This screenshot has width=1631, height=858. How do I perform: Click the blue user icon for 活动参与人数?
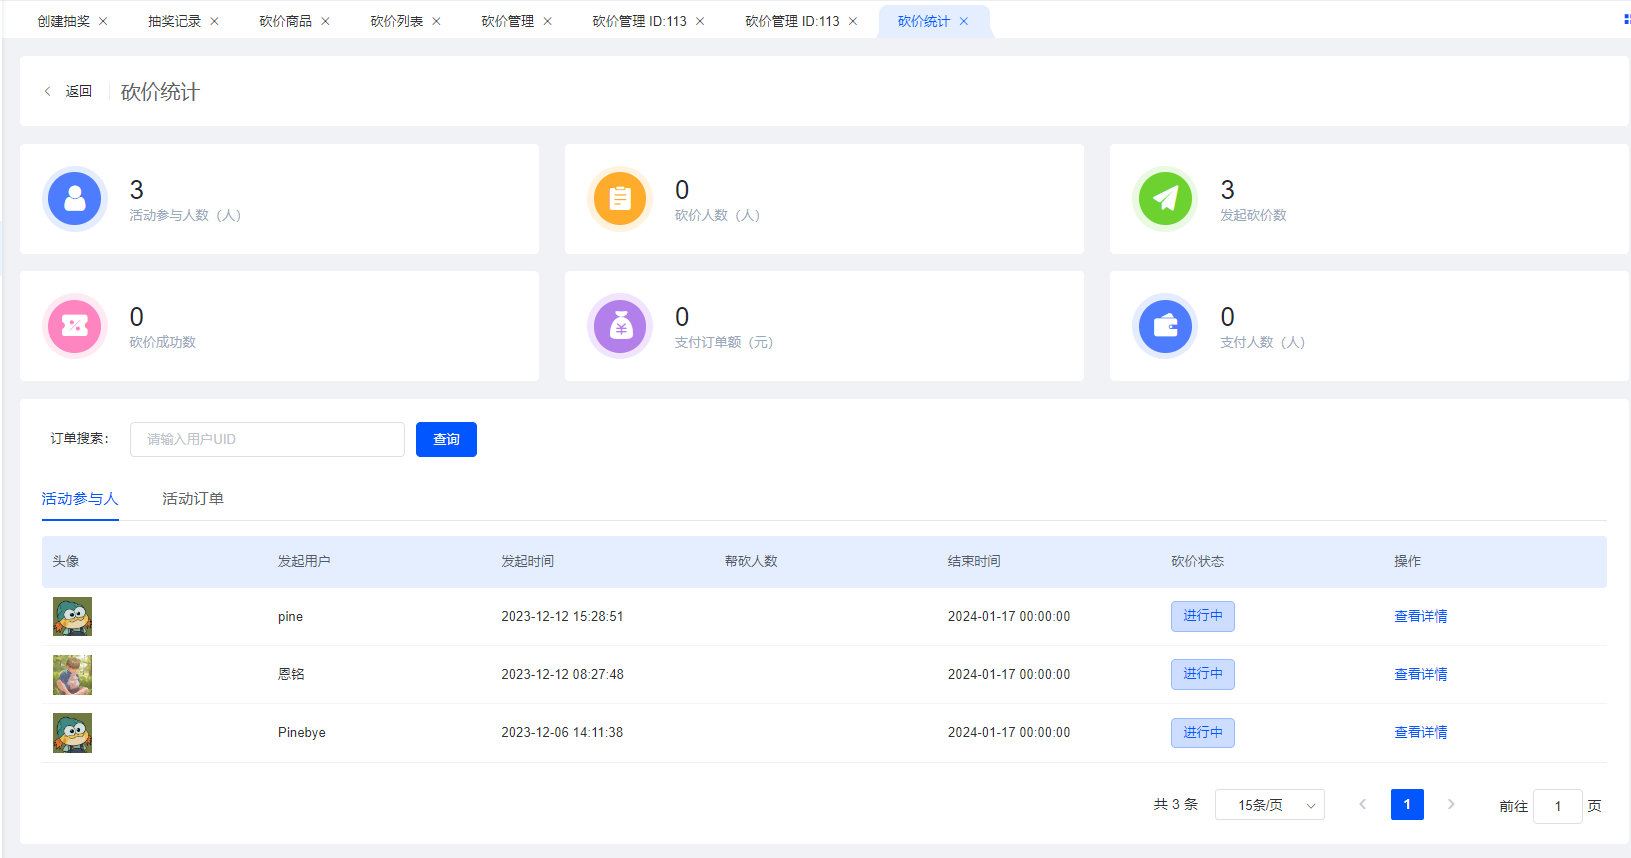(75, 199)
